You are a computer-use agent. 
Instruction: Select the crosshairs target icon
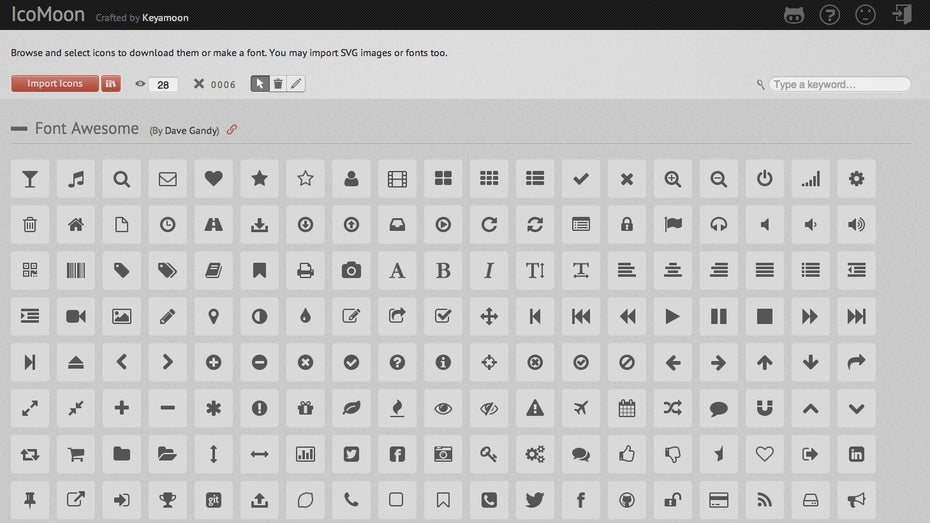pyautogui.click(x=489, y=362)
